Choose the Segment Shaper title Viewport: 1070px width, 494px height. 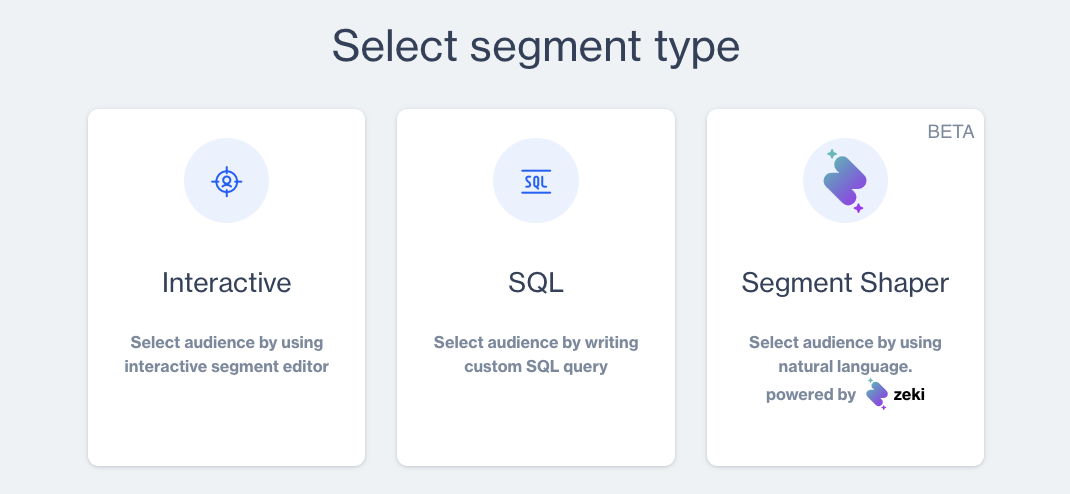click(845, 283)
